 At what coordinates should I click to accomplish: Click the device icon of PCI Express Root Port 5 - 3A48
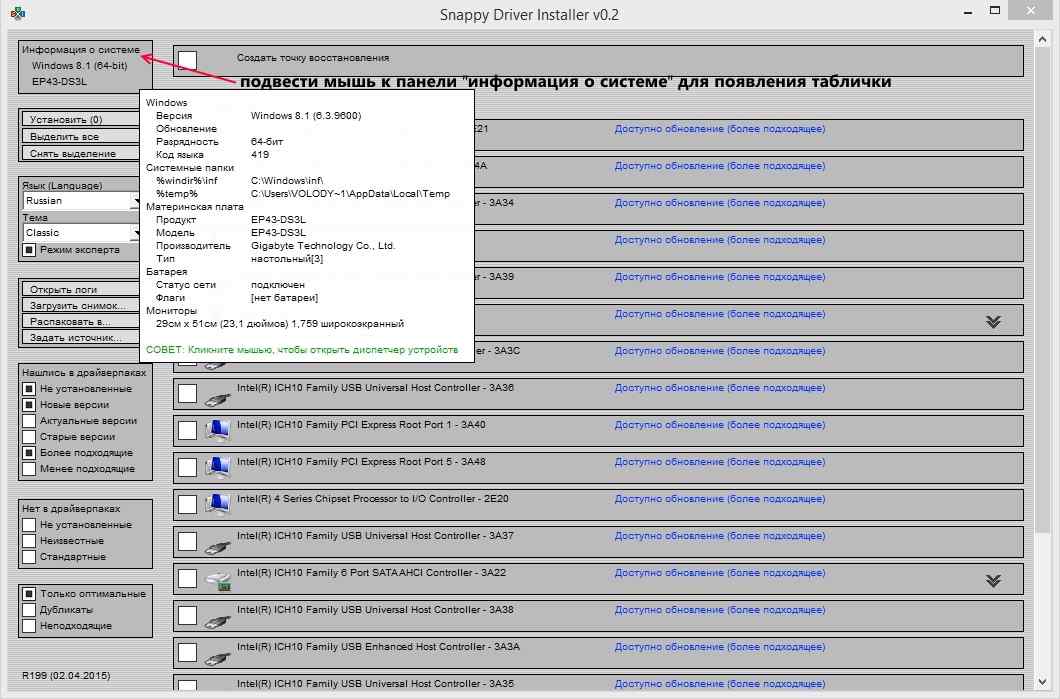pyautogui.click(x=216, y=468)
